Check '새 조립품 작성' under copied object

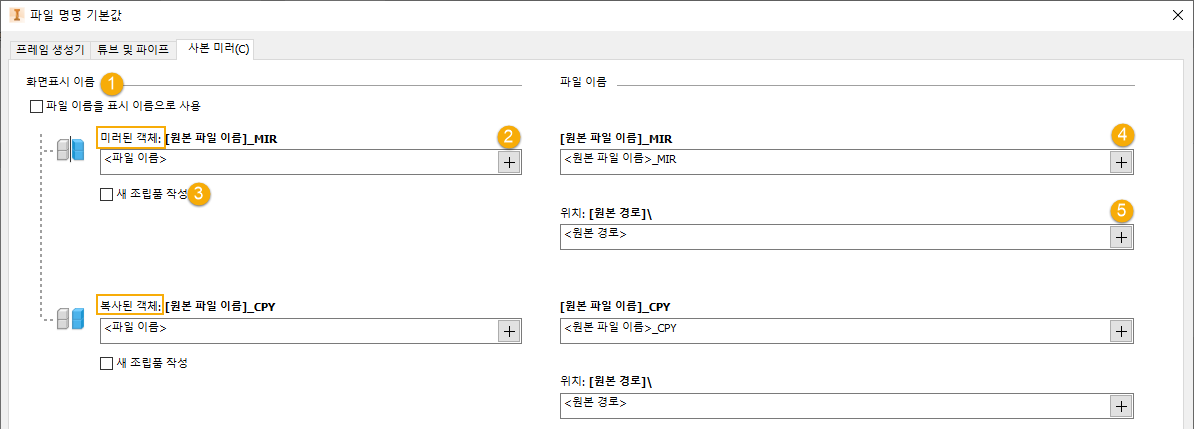coord(107,364)
